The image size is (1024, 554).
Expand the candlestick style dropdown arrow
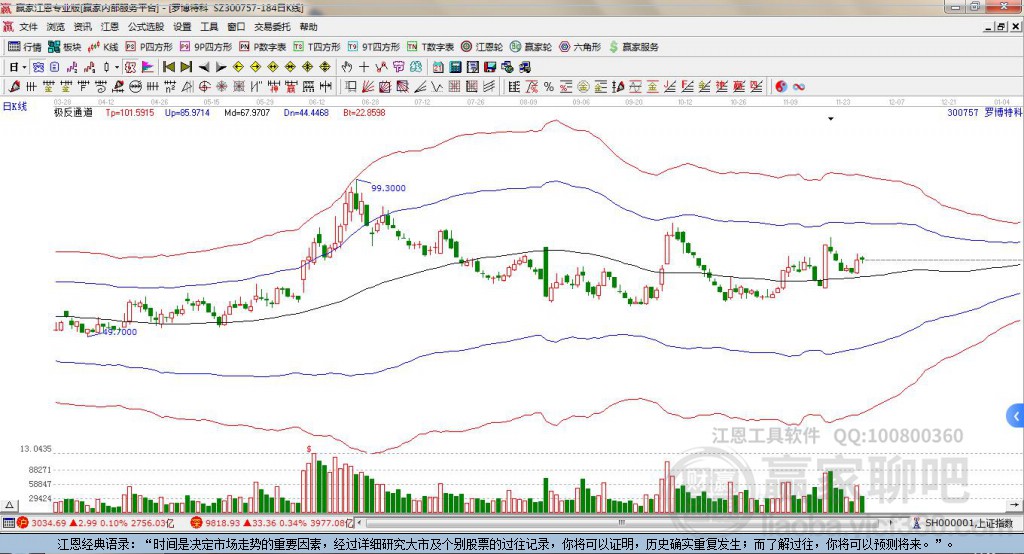tap(117, 67)
